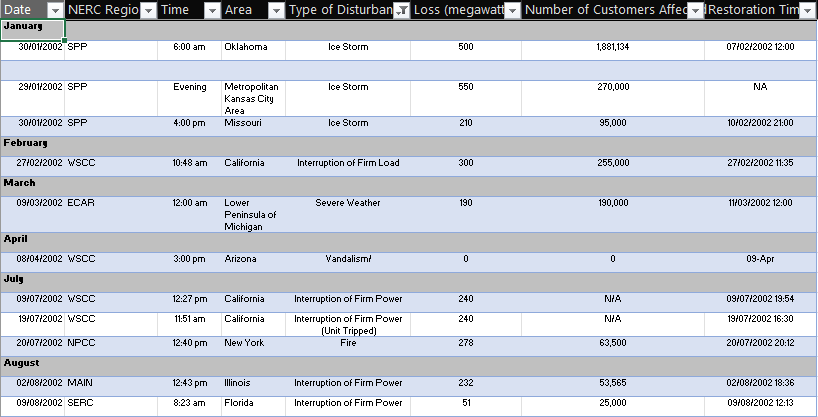Select the August group header row
Image resolution: width=818 pixels, height=417 pixels.
(x=409, y=366)
